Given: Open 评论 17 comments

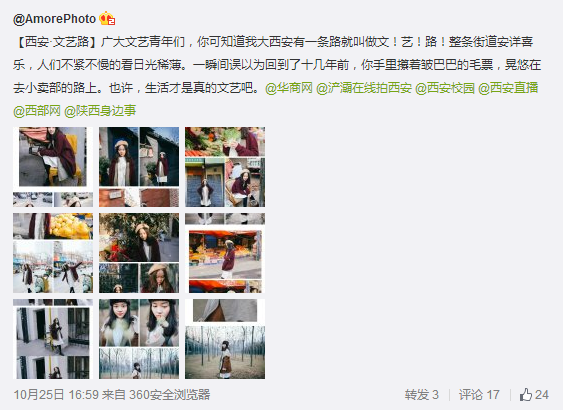Looking at the screenshot, I should tap(479, 395).
